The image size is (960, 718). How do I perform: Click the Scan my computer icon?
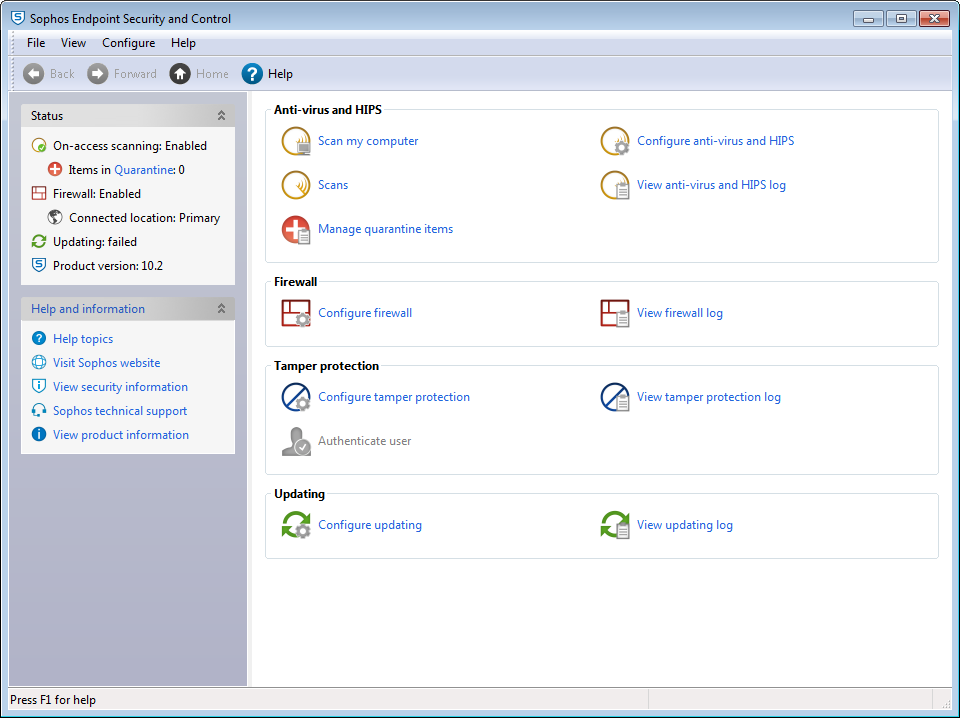(x=296, y=142)
